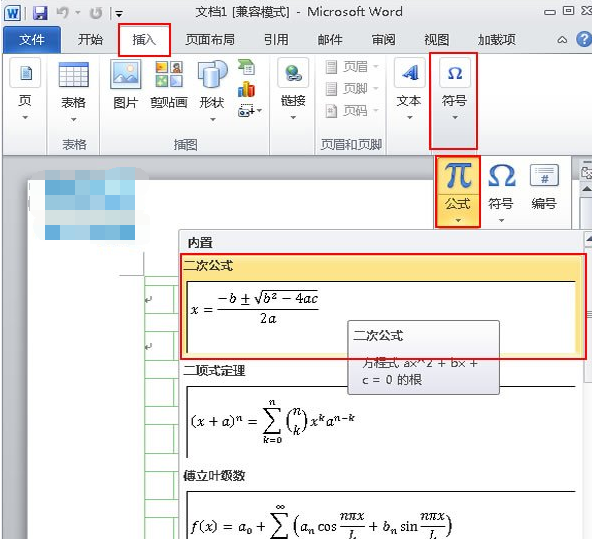The height and width of the screenshot is (539, 592).
Task: Switch to the 加载项 Add-ins tab
Action: (497, 40)
